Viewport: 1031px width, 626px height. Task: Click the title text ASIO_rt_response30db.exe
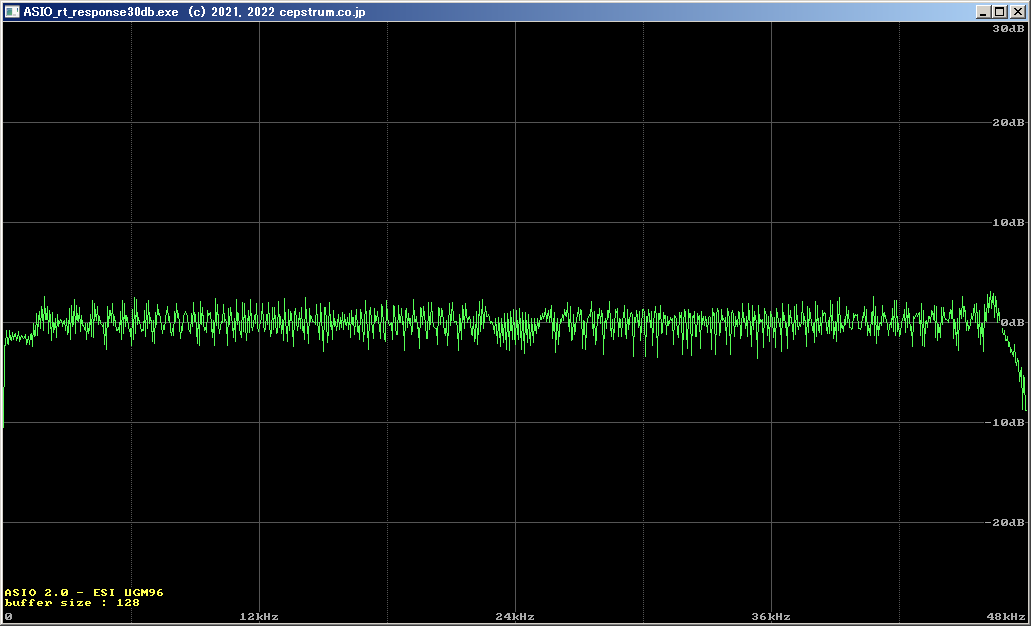[101, 12]
